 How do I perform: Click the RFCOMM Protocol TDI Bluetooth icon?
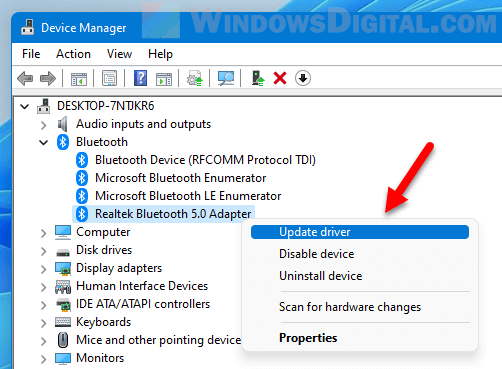(82, 160)
